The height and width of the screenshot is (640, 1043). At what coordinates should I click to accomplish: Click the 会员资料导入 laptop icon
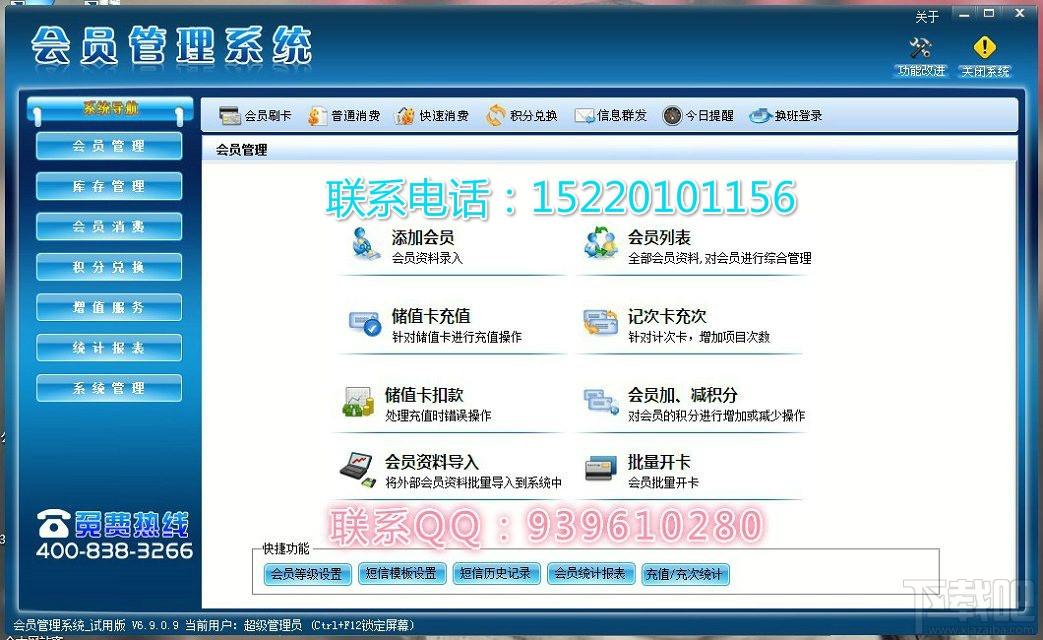click(358, 470)
